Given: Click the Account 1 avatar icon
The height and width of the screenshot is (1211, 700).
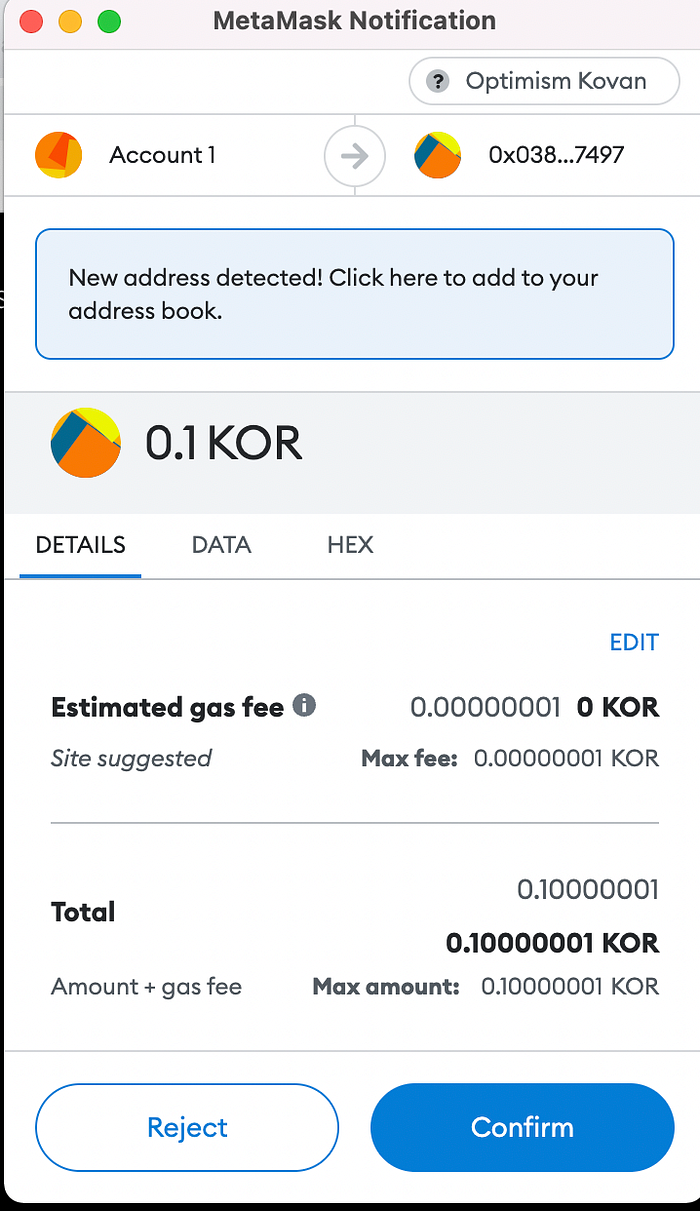Looking at the screenshot, I should (59, 155).
